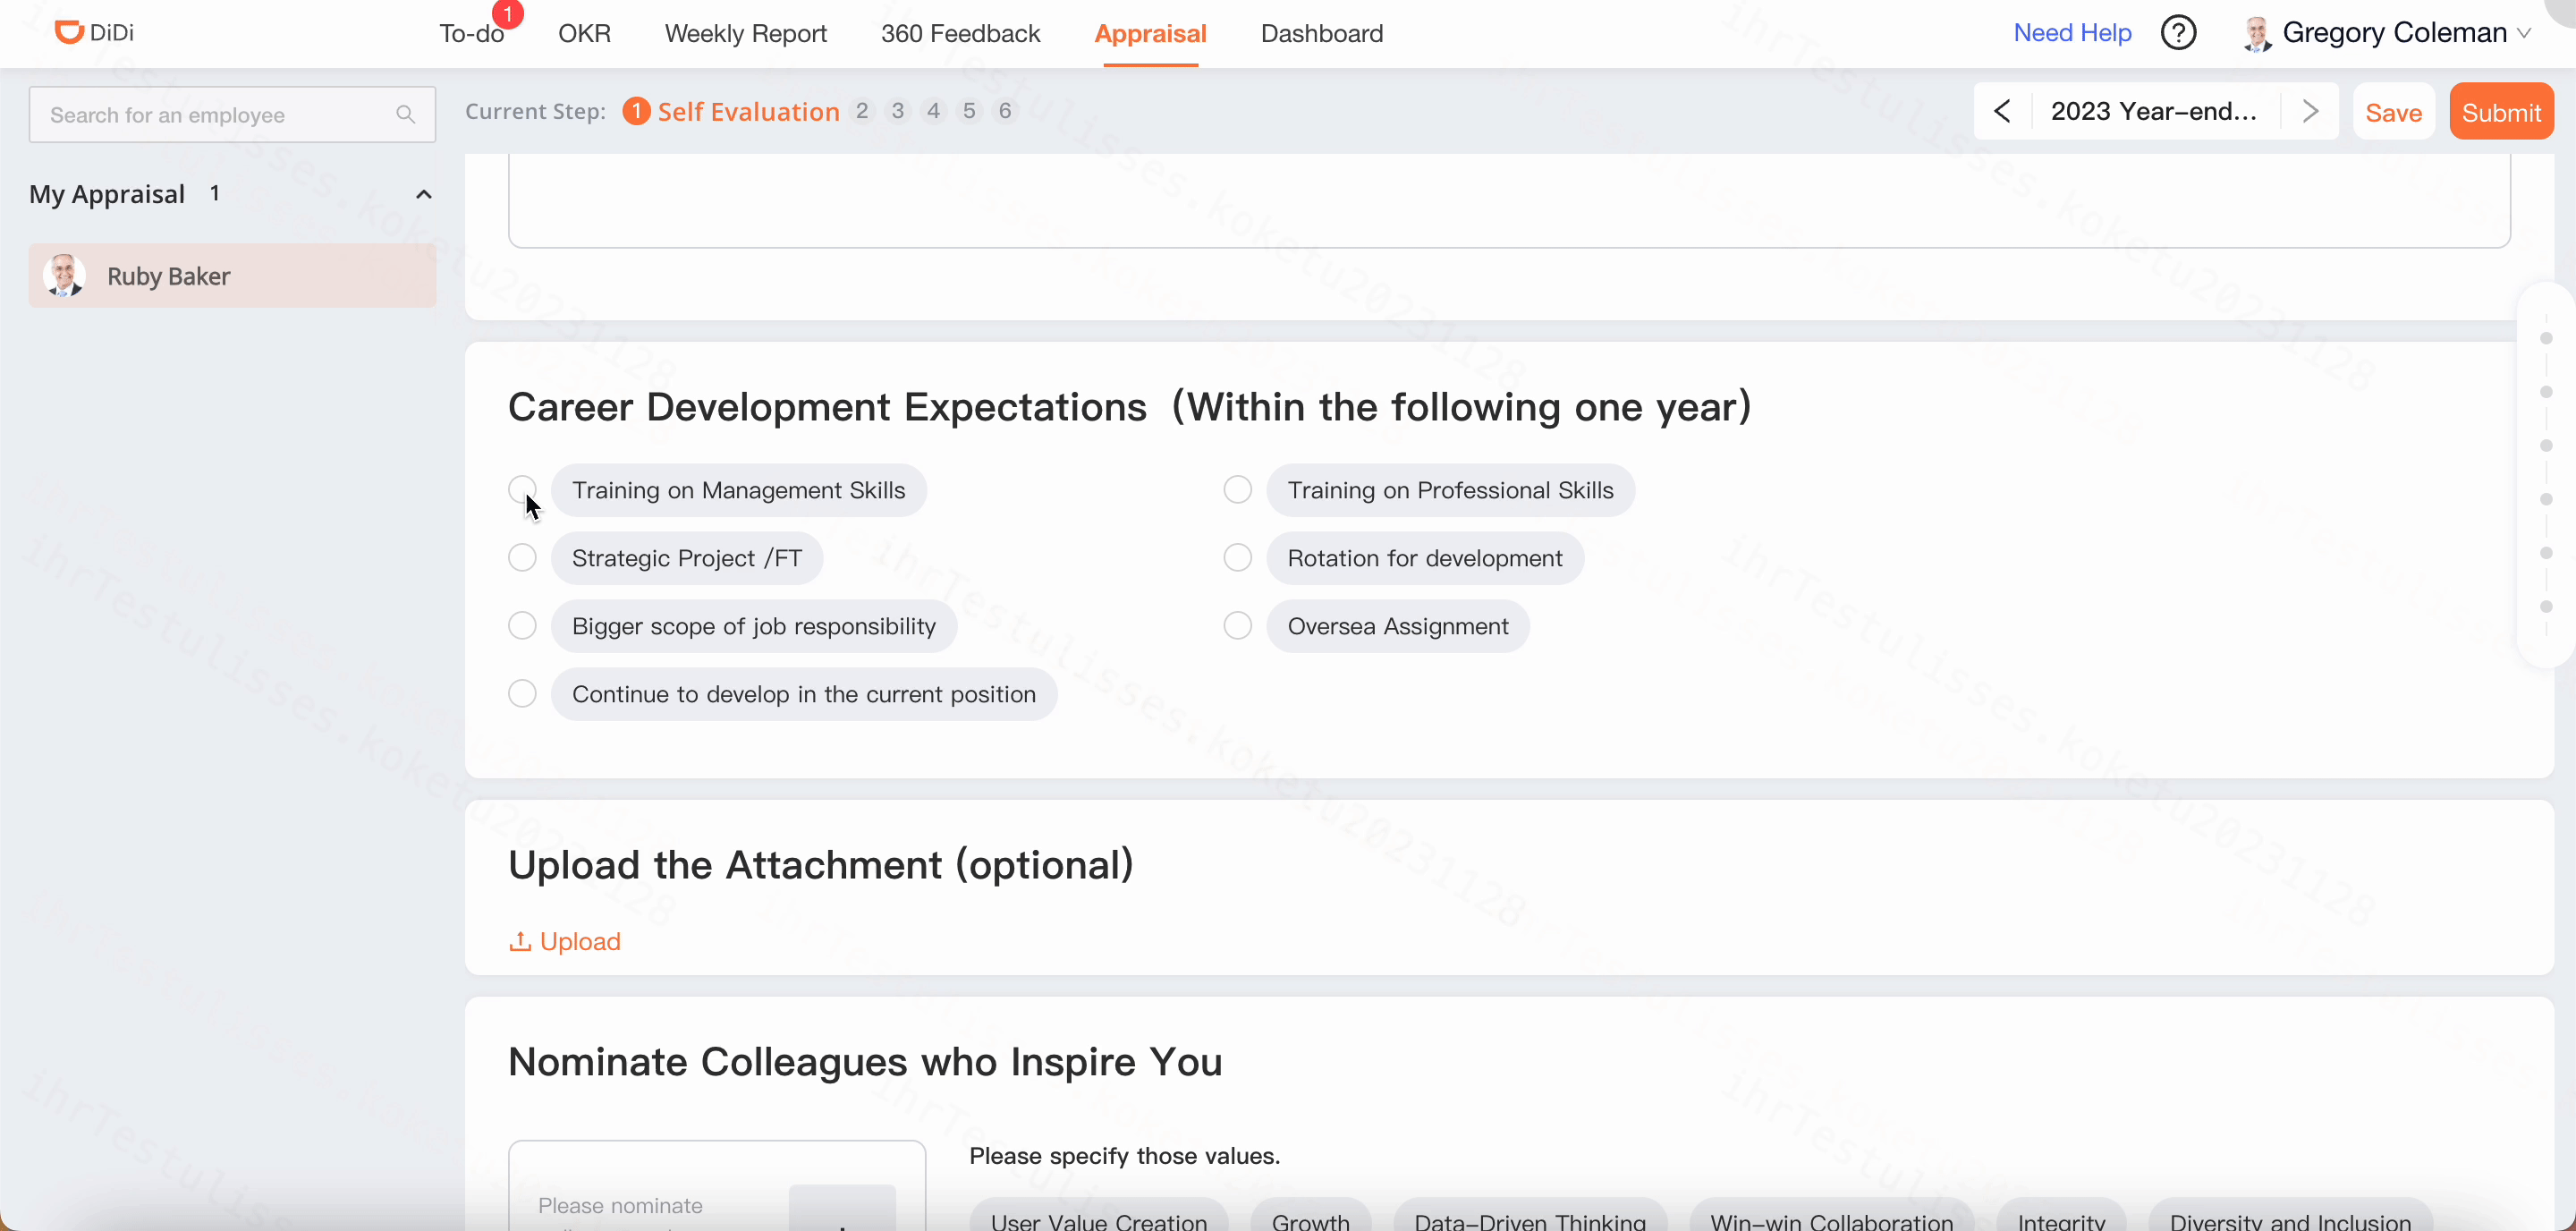Switch to the OKR tab

tap(584, 33)
